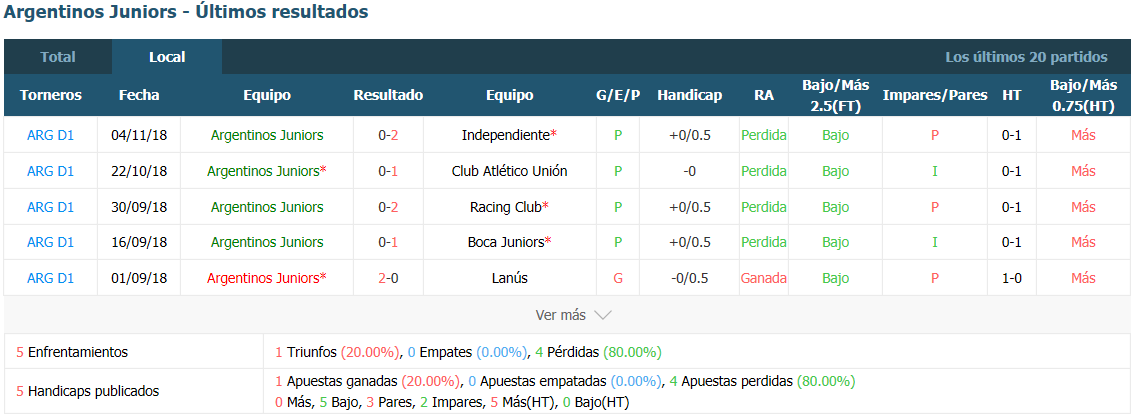The image size is (1134, 416).
Task: Select the Local tab
Action: (x=167, y=57)
